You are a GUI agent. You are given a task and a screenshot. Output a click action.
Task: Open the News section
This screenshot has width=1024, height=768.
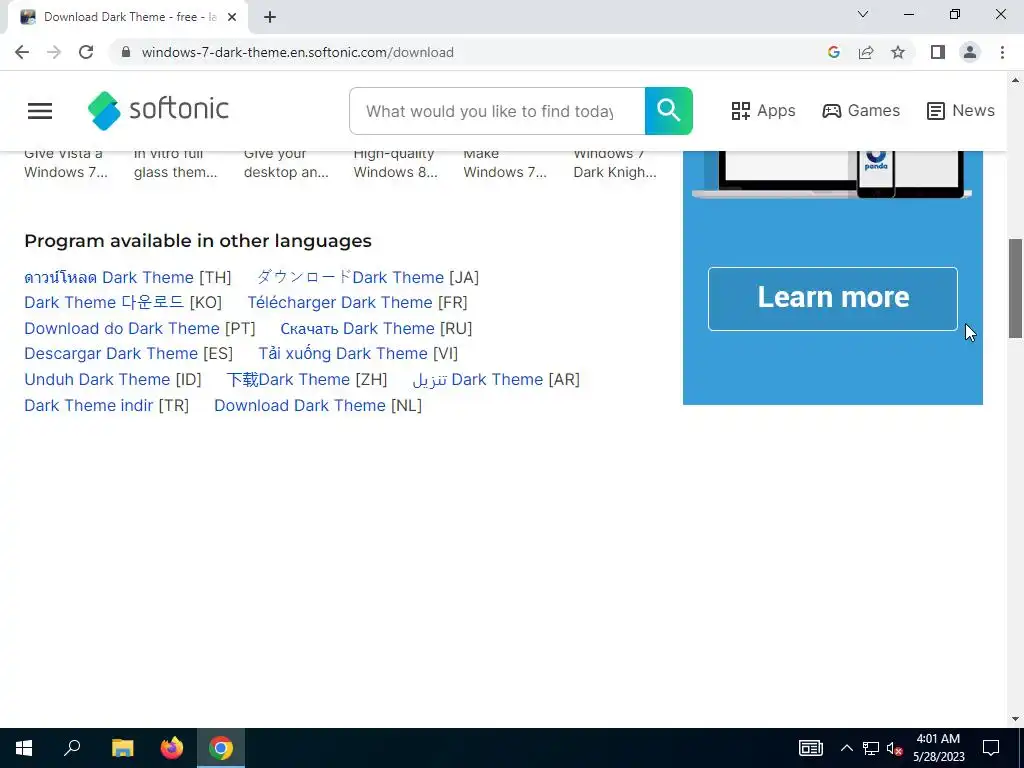point(961,110)
